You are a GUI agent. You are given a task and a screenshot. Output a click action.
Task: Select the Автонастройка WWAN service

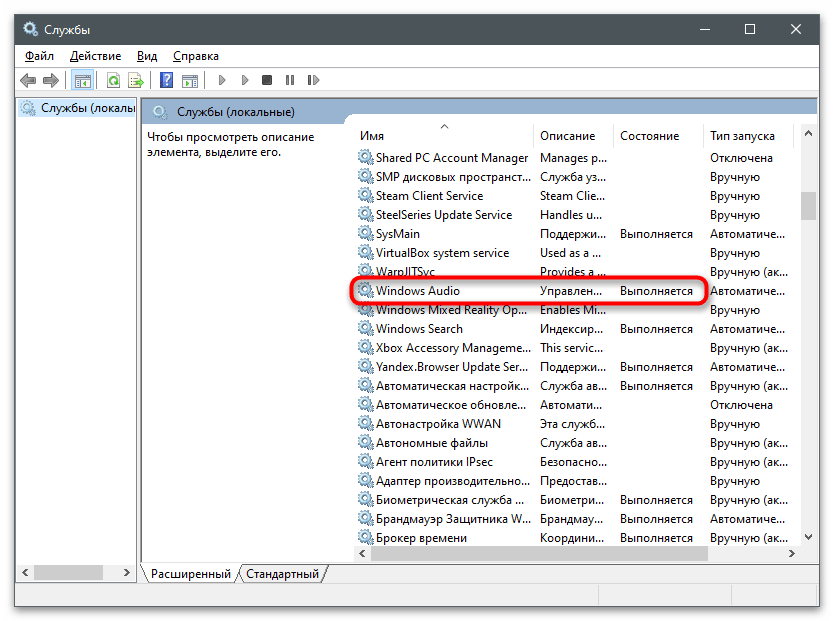pyautogui.click(x=574, y=424)
